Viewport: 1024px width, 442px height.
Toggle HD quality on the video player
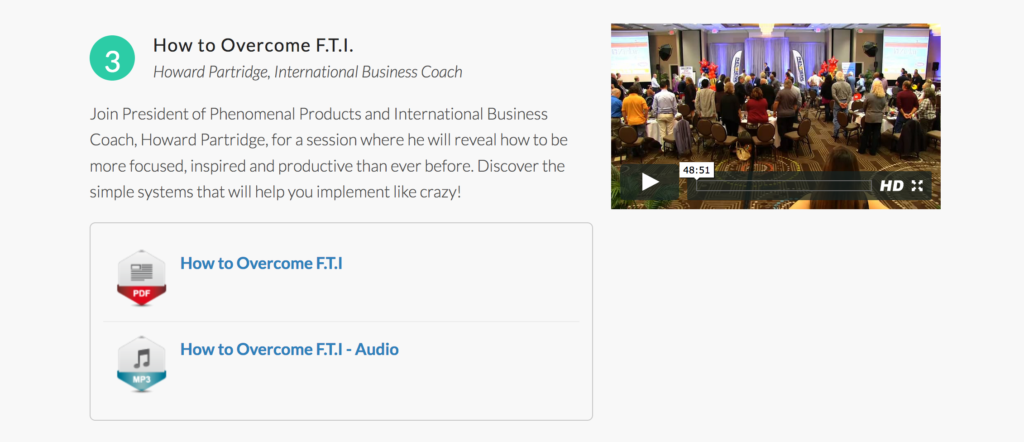(891, 186)
